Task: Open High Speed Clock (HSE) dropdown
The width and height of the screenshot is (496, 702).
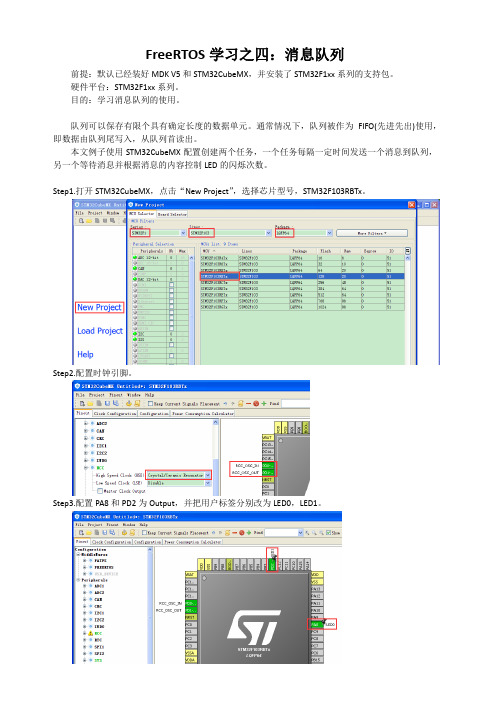Action: (x=207, y=475)
